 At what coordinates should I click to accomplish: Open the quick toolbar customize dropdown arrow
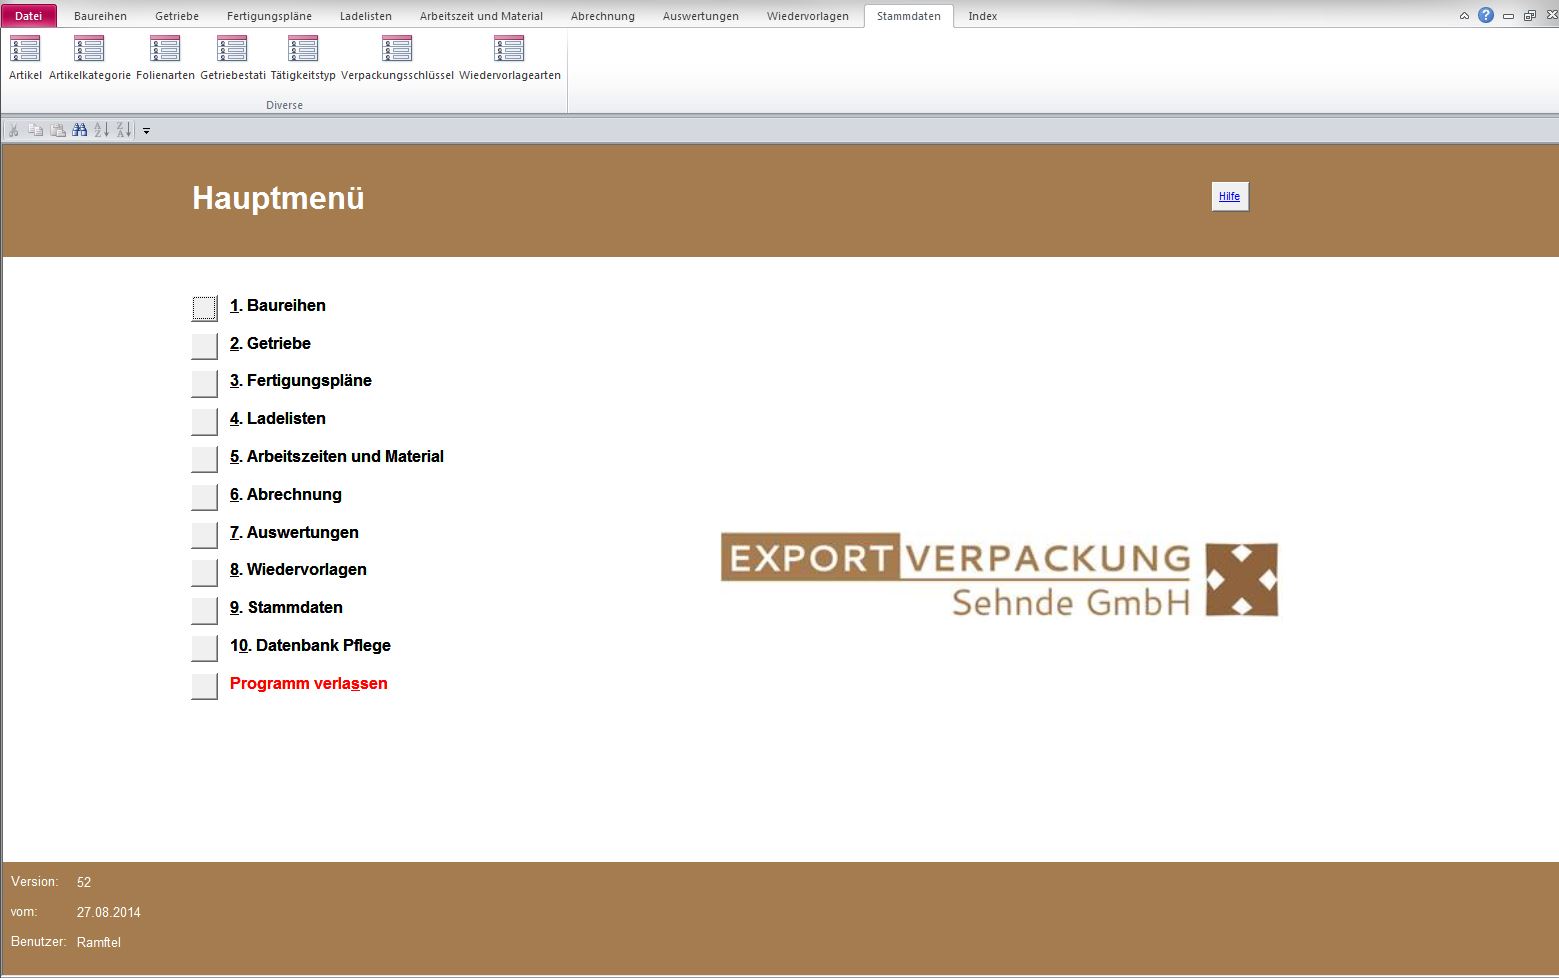tap(146, 131)
